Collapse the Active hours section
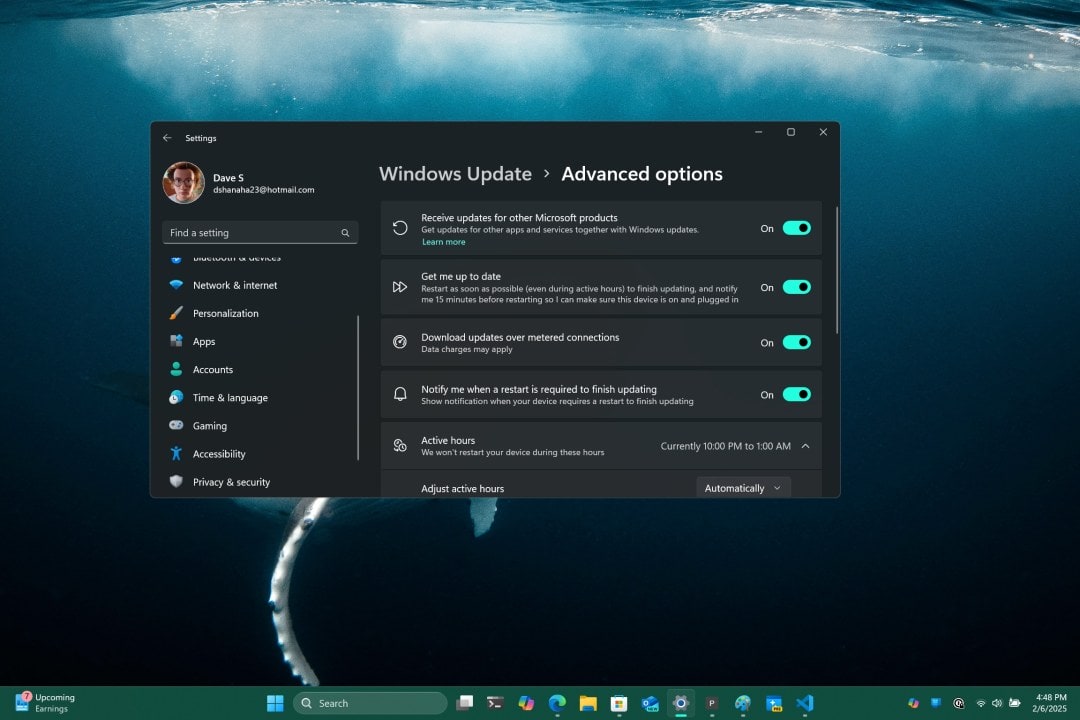Screen dimensions: 1080x720 [x=806, y=446]
